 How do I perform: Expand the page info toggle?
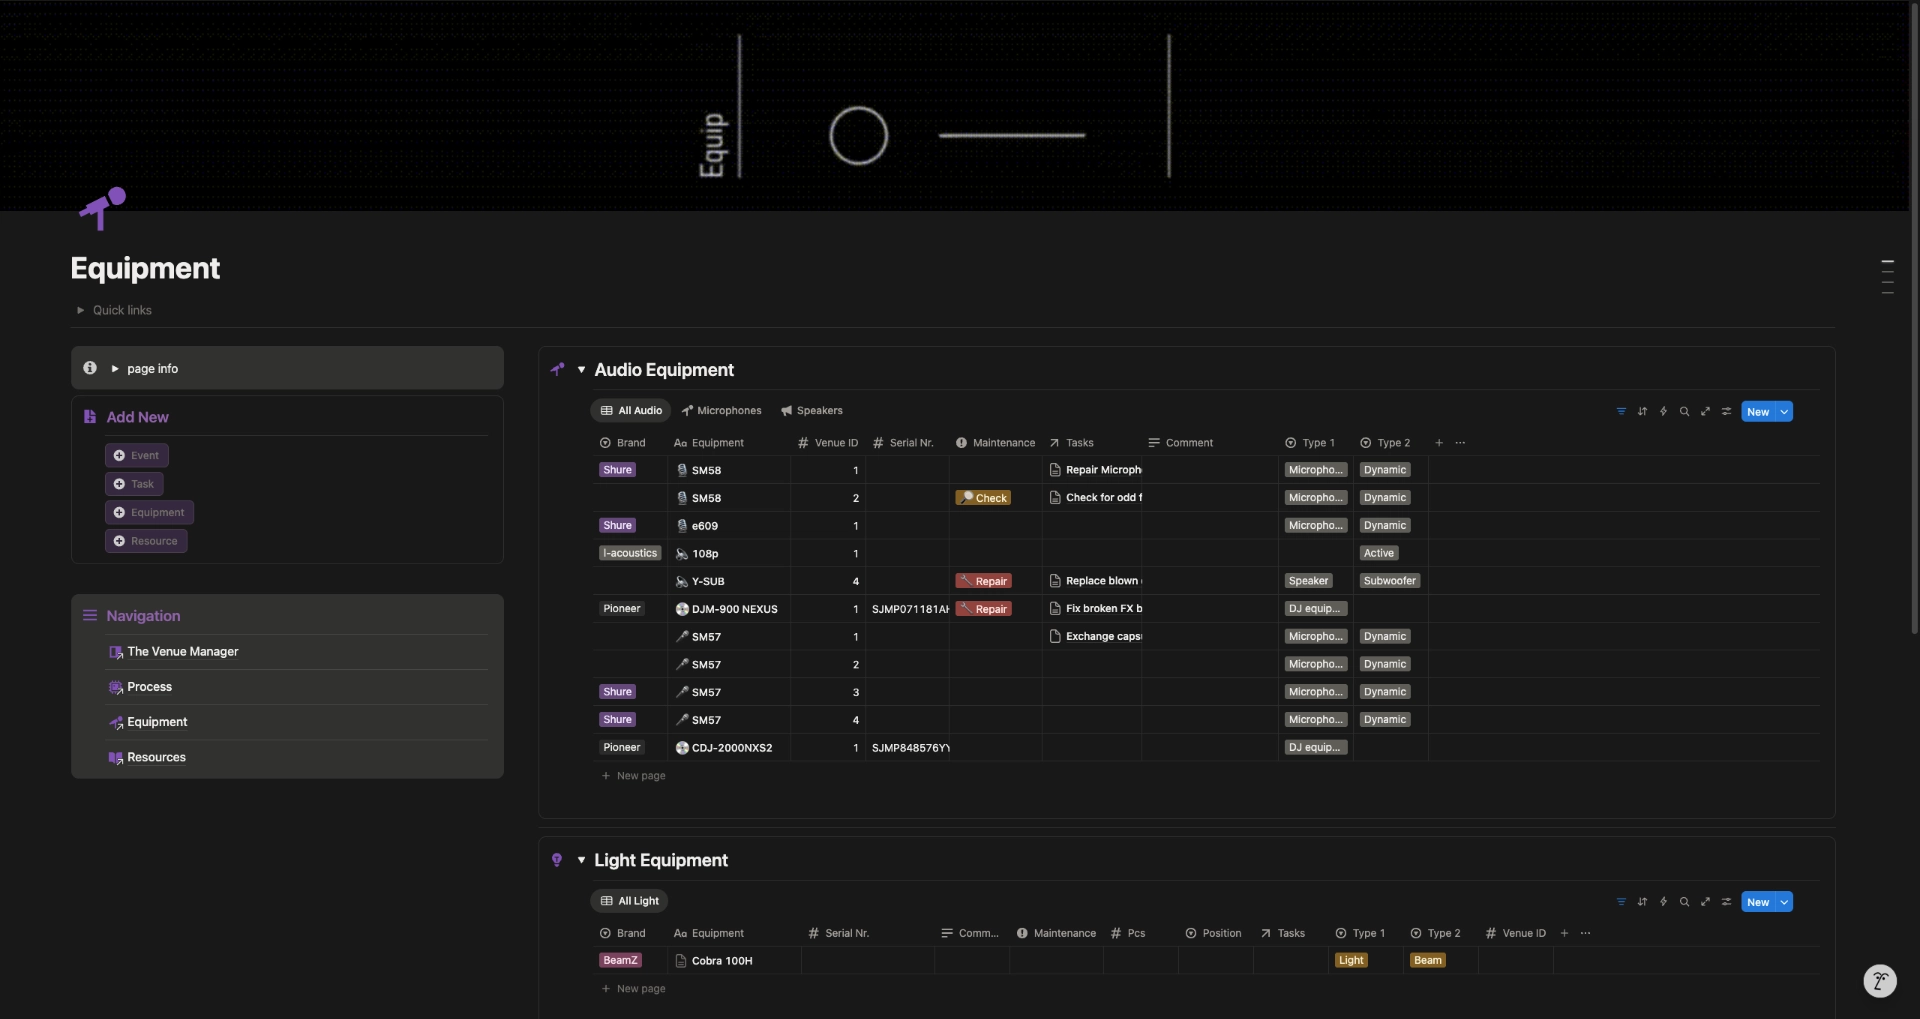pos(115,369)
